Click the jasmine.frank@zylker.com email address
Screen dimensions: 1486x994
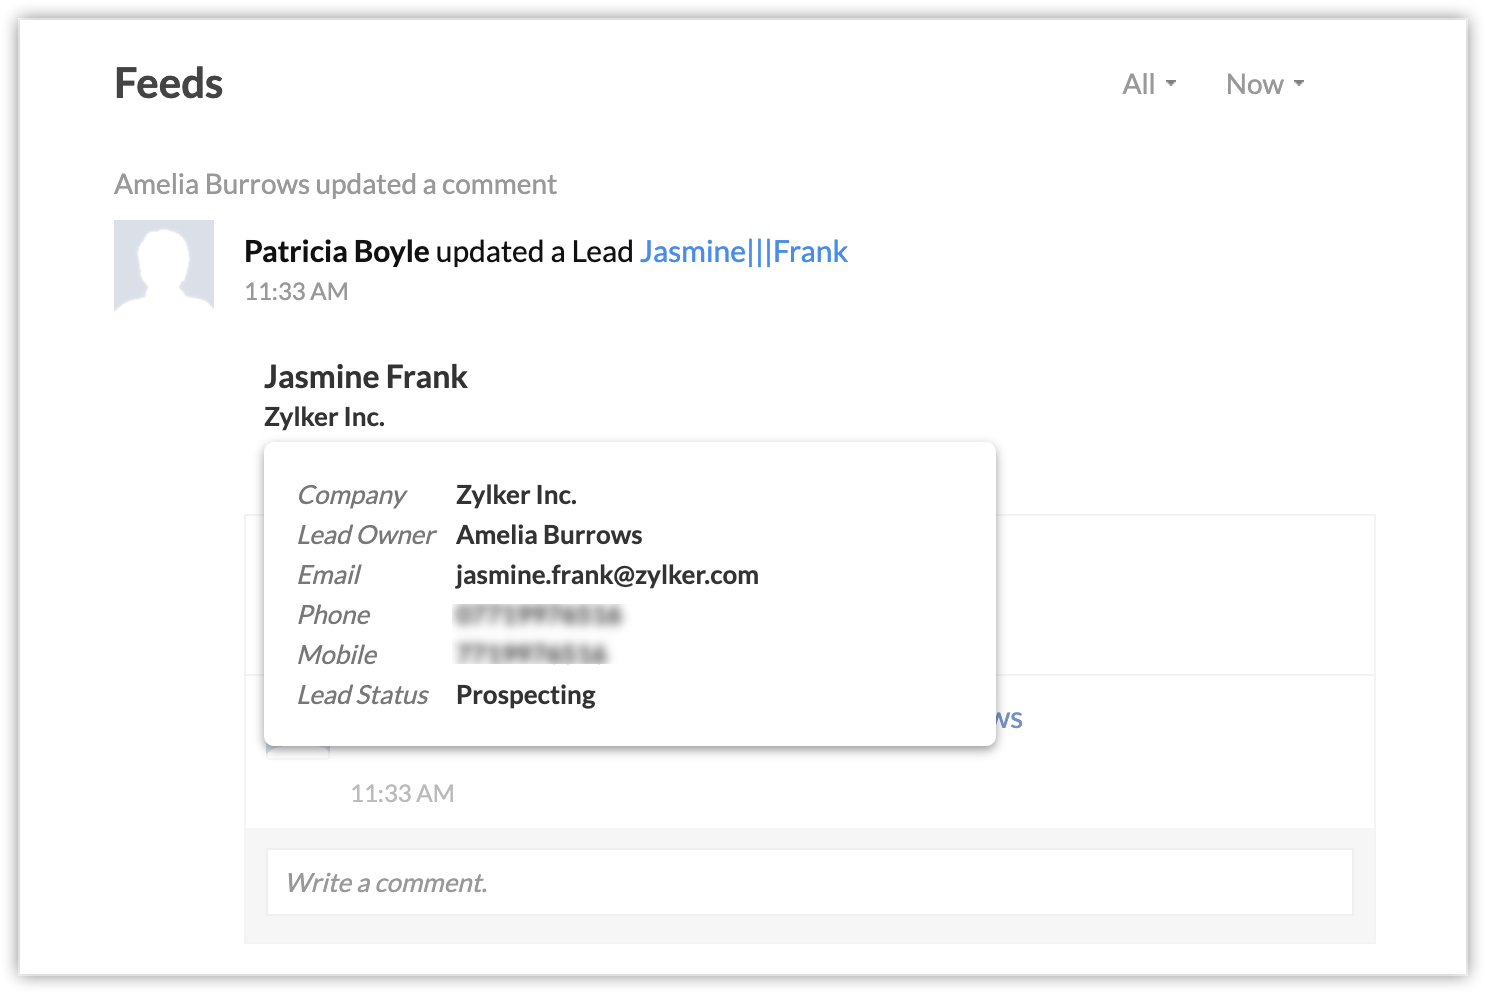click(x=607, y=575)
